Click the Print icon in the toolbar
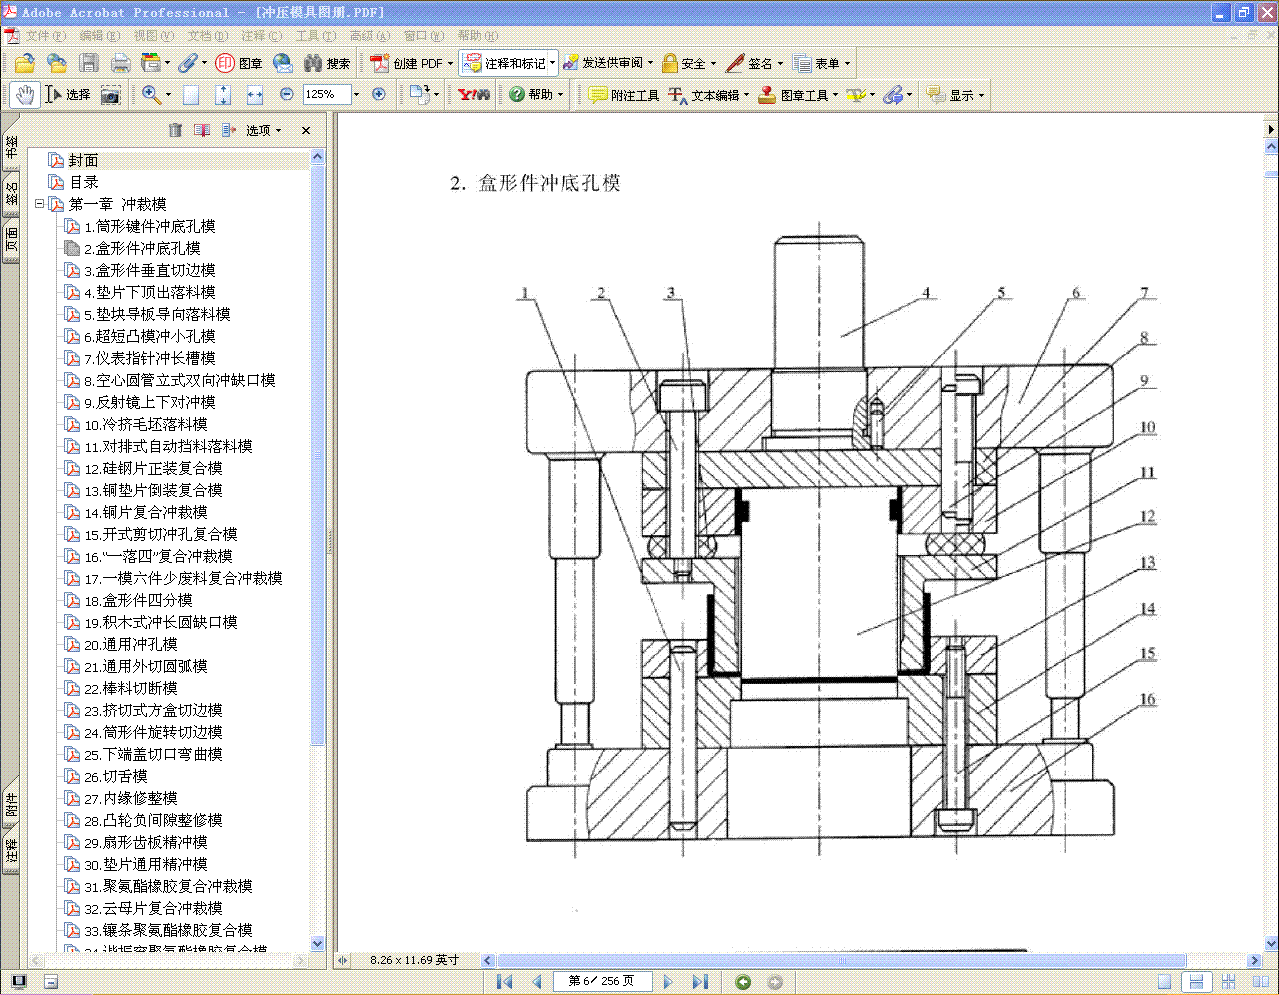 click(119, 62)
